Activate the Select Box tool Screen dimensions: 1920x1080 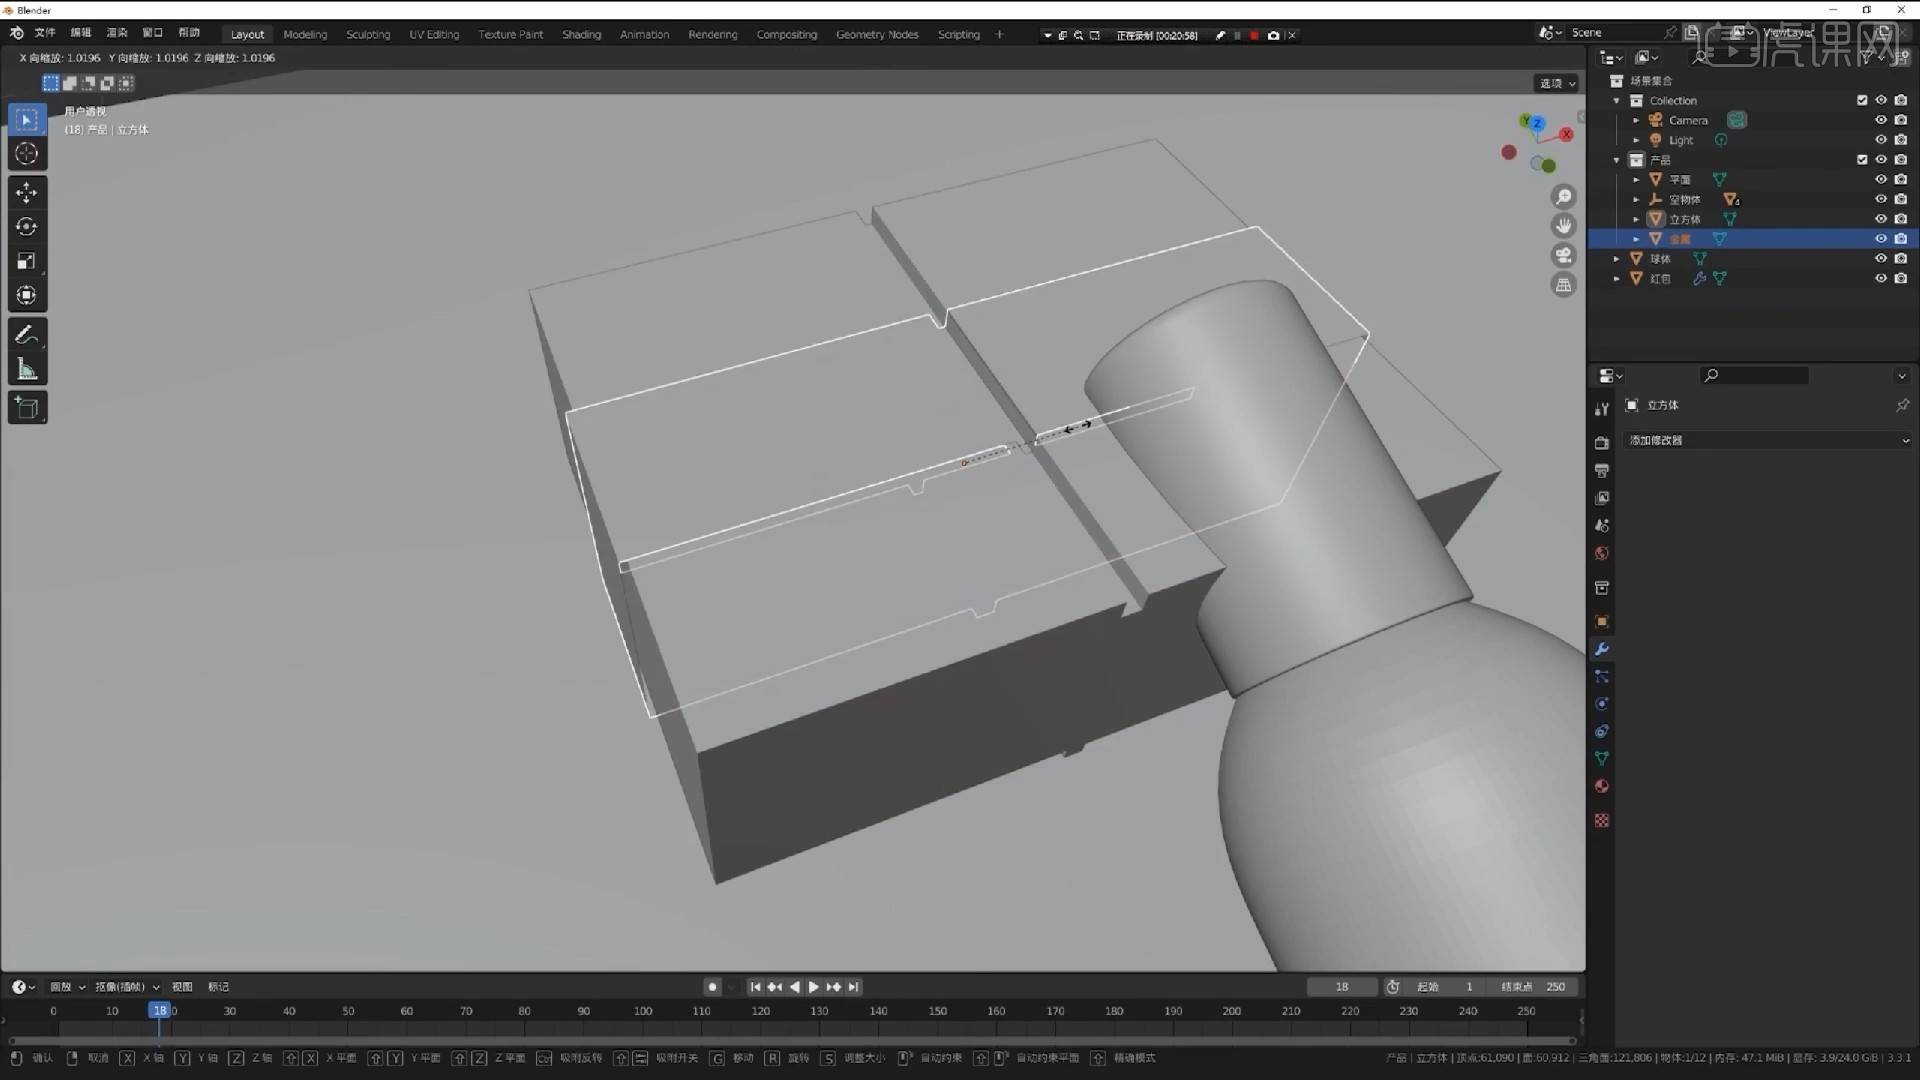[27, 120]
